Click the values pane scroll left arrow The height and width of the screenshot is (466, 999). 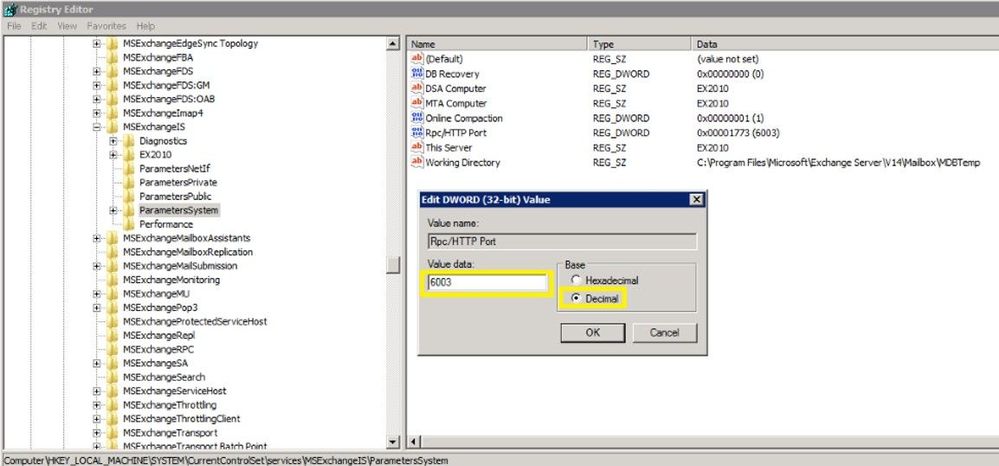(412, 442)
